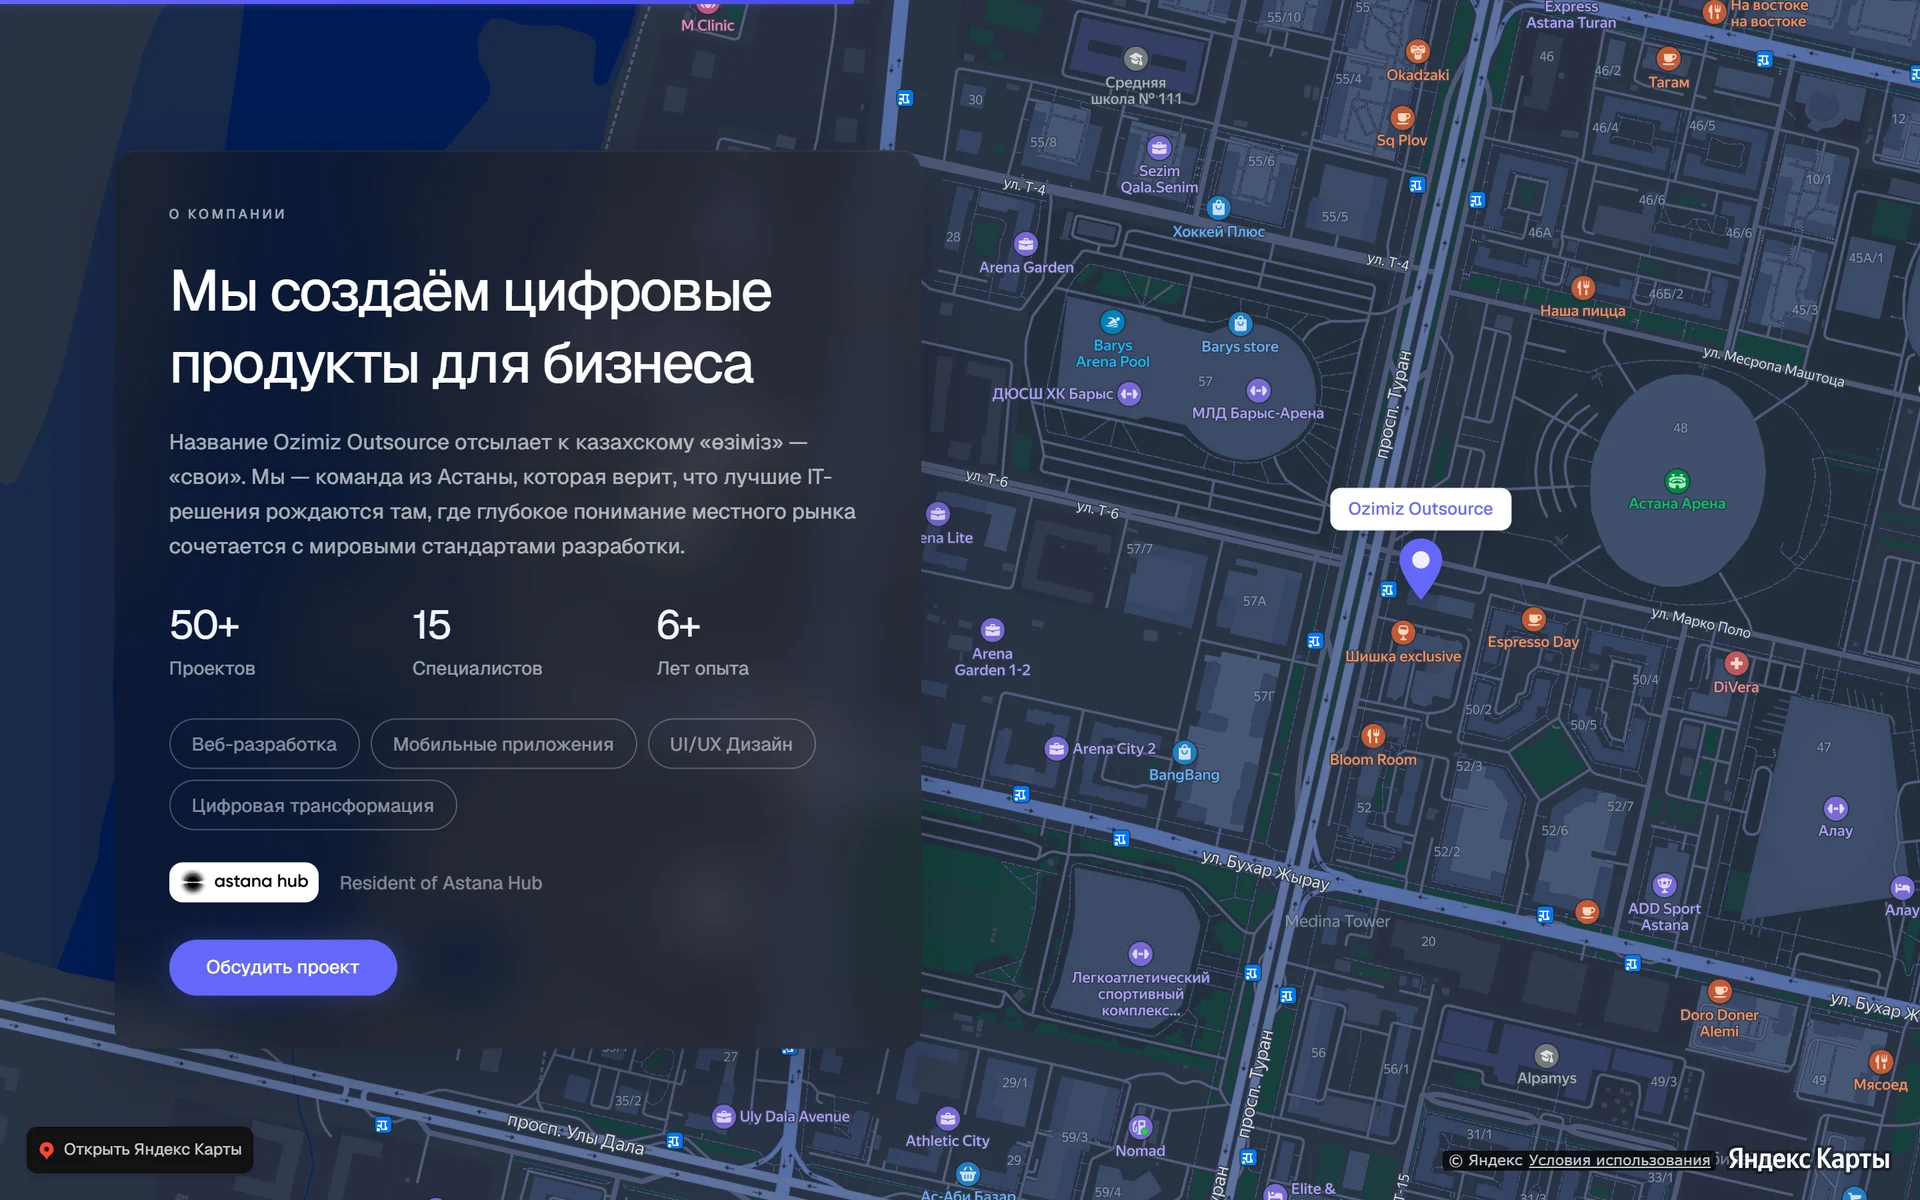
Task: Click the Легкоатлетический спортивный комплекс icon
Action: [1140, 954]
